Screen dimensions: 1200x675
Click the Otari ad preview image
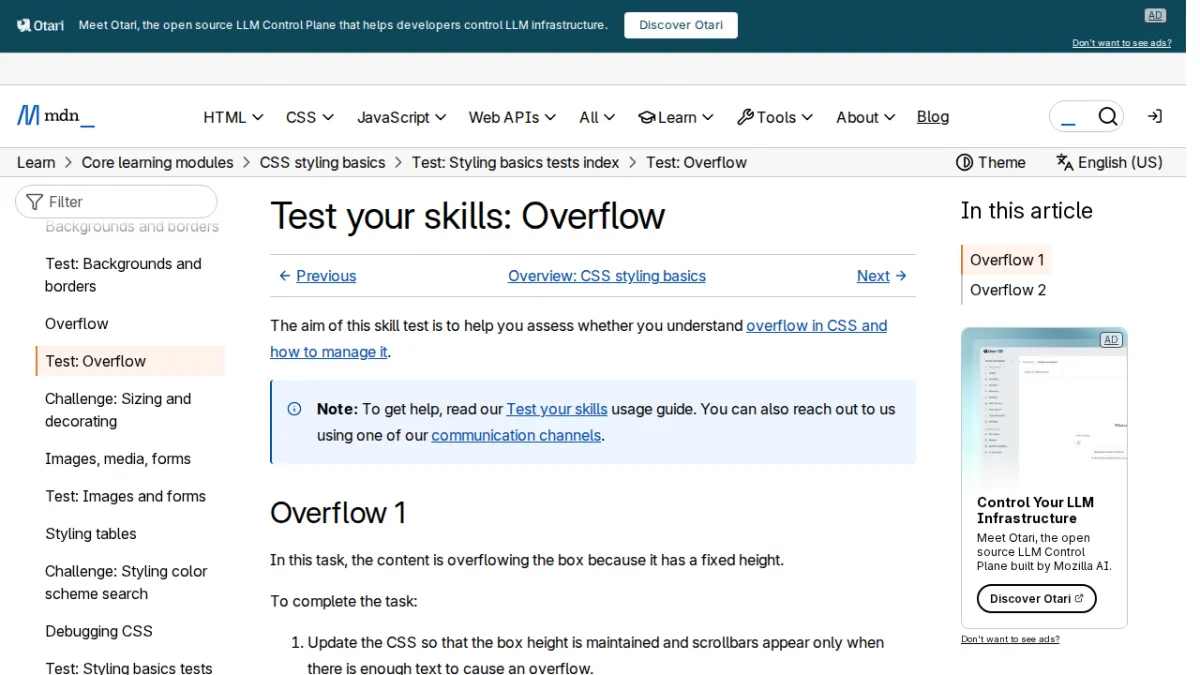click(x=1044, y=407)
